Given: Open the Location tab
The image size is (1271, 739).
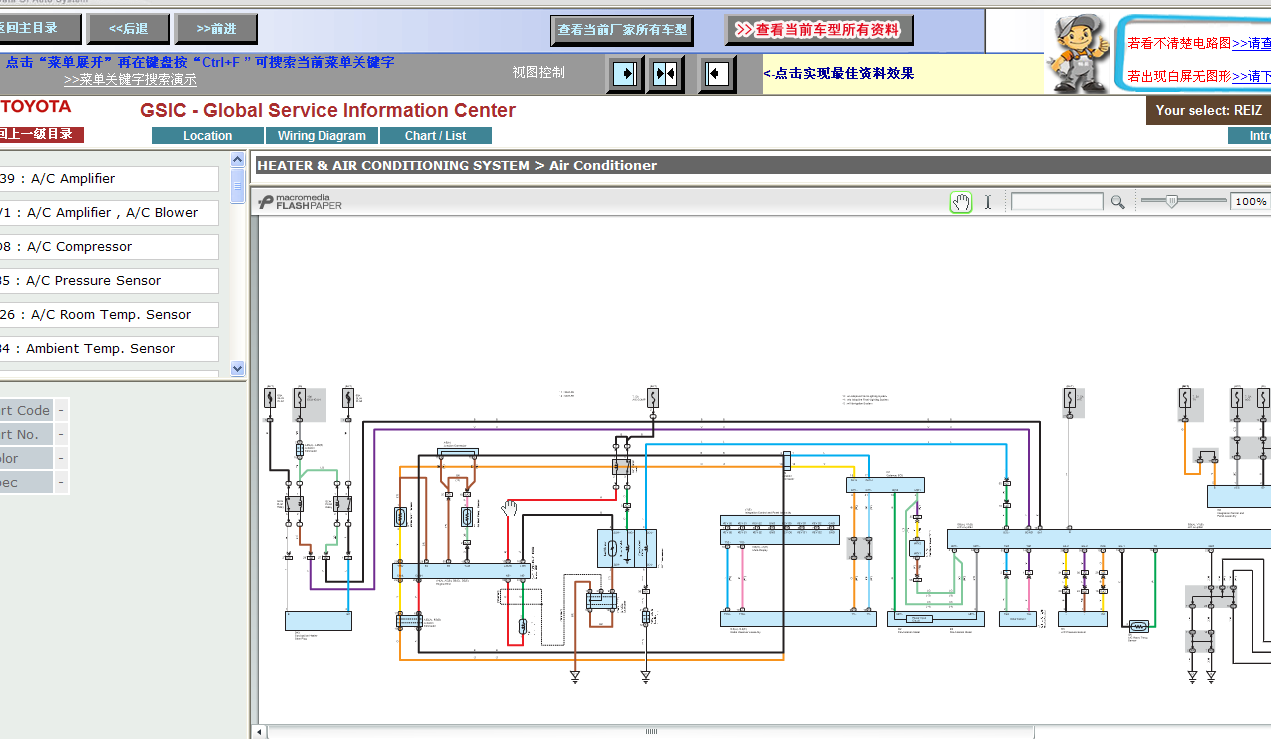Looking at the screenshot, I should [x=208, y=136].
